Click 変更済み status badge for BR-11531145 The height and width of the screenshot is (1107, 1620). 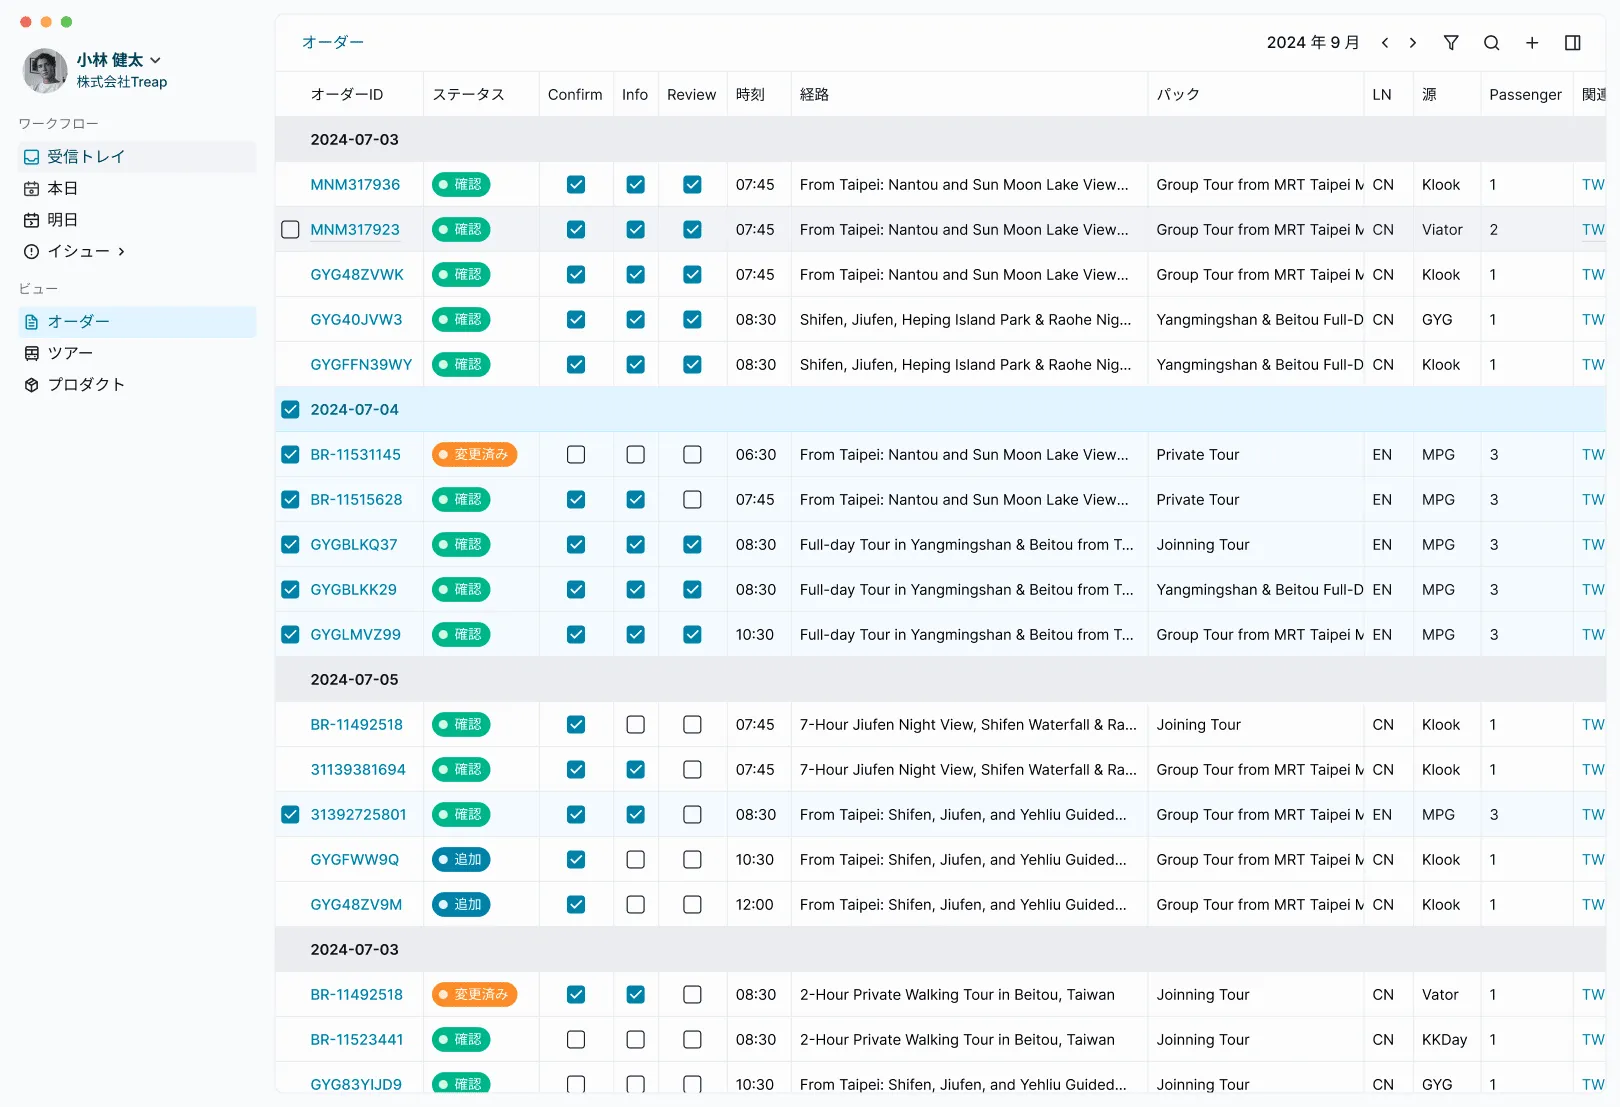click(474, 455)
